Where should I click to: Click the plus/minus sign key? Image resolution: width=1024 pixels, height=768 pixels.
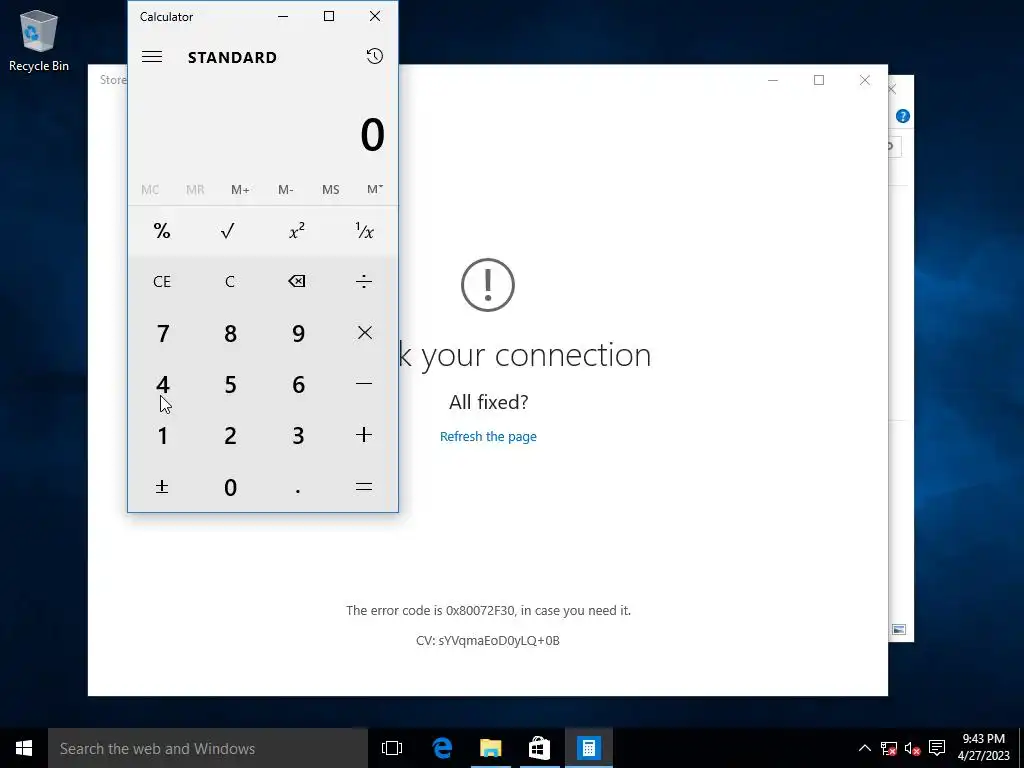pyautogui.click(x=162, y=487)
